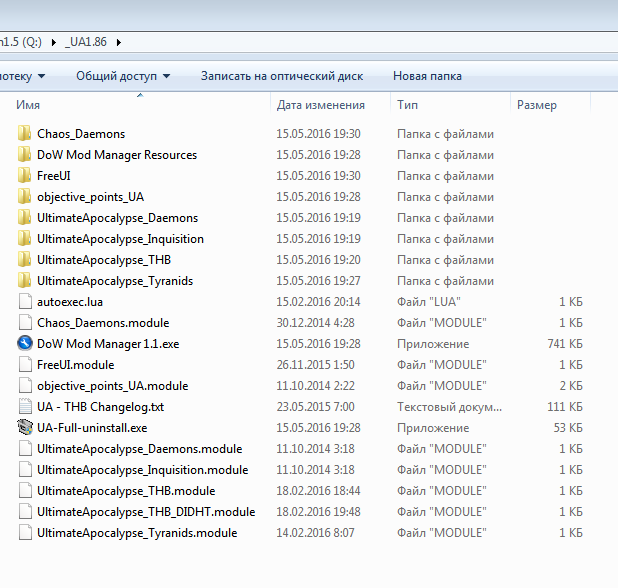
Task: Click the UltimateApocalypse_THB_DIDHT.module file icon
Action: [x=25, y=512]
